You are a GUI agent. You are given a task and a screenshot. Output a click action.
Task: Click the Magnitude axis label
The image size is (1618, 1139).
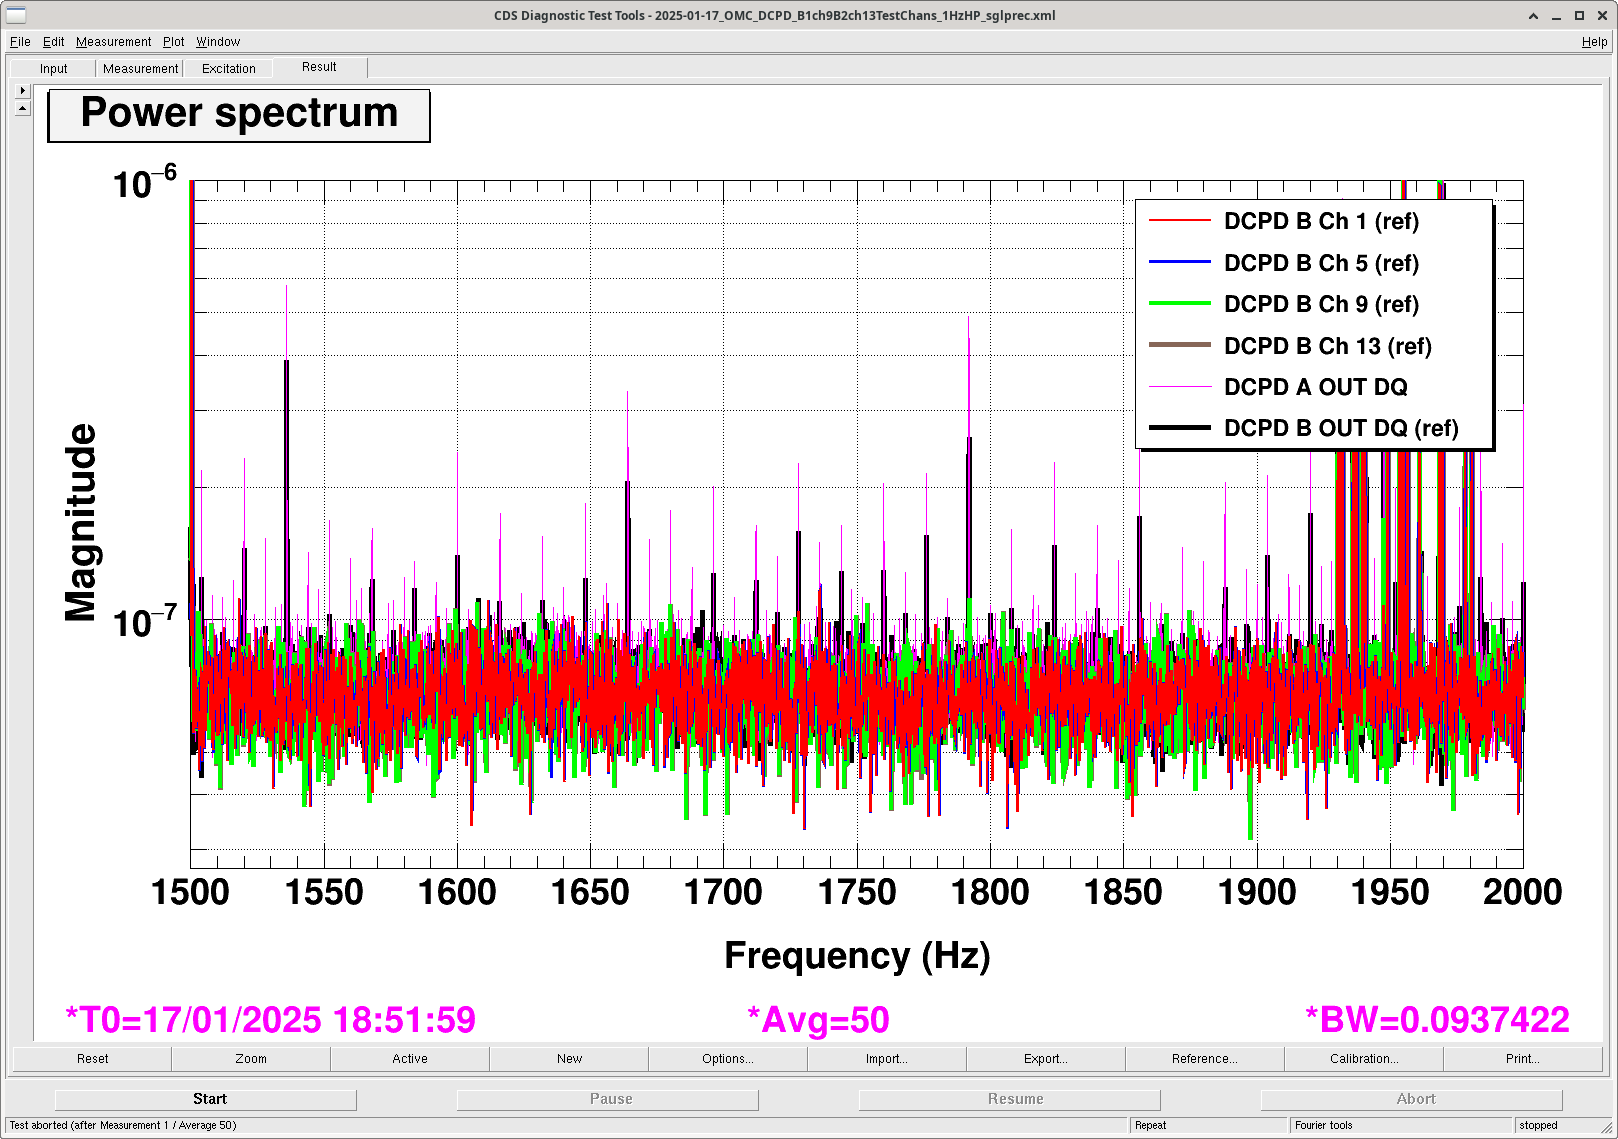pyautogui.click(x=81, y=523)
